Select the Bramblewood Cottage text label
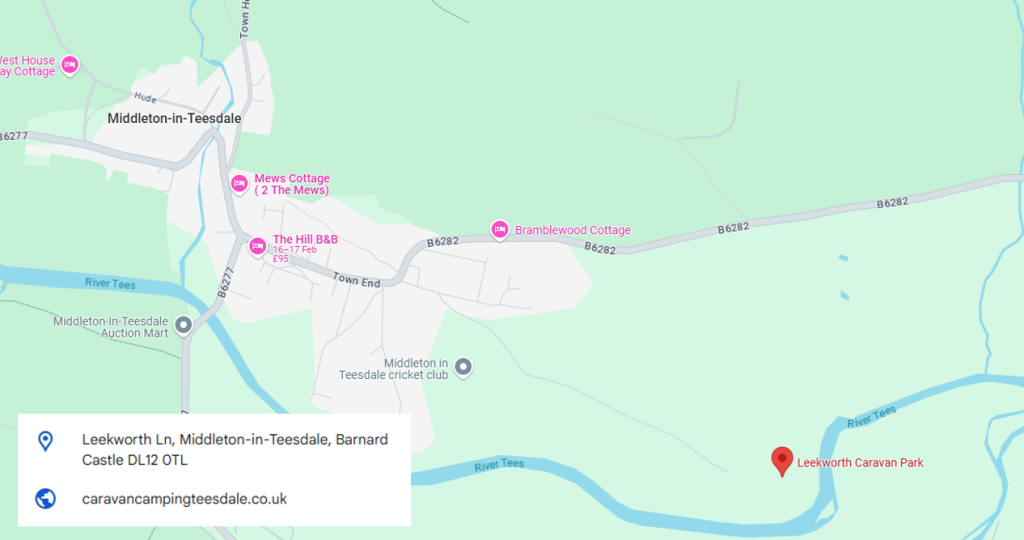 pos(573,230)
